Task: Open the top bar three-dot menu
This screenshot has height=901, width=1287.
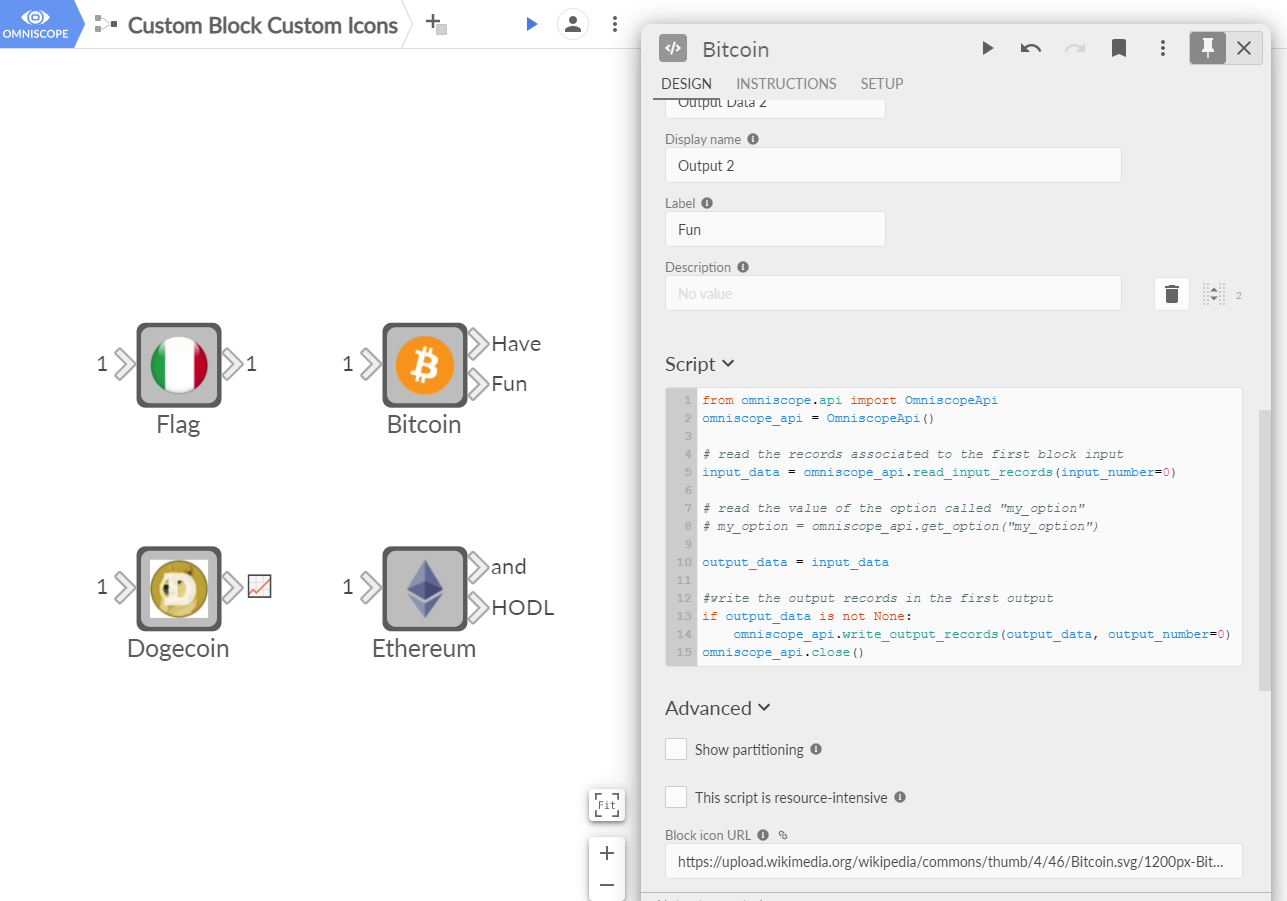Action: [x=615, y=24]
